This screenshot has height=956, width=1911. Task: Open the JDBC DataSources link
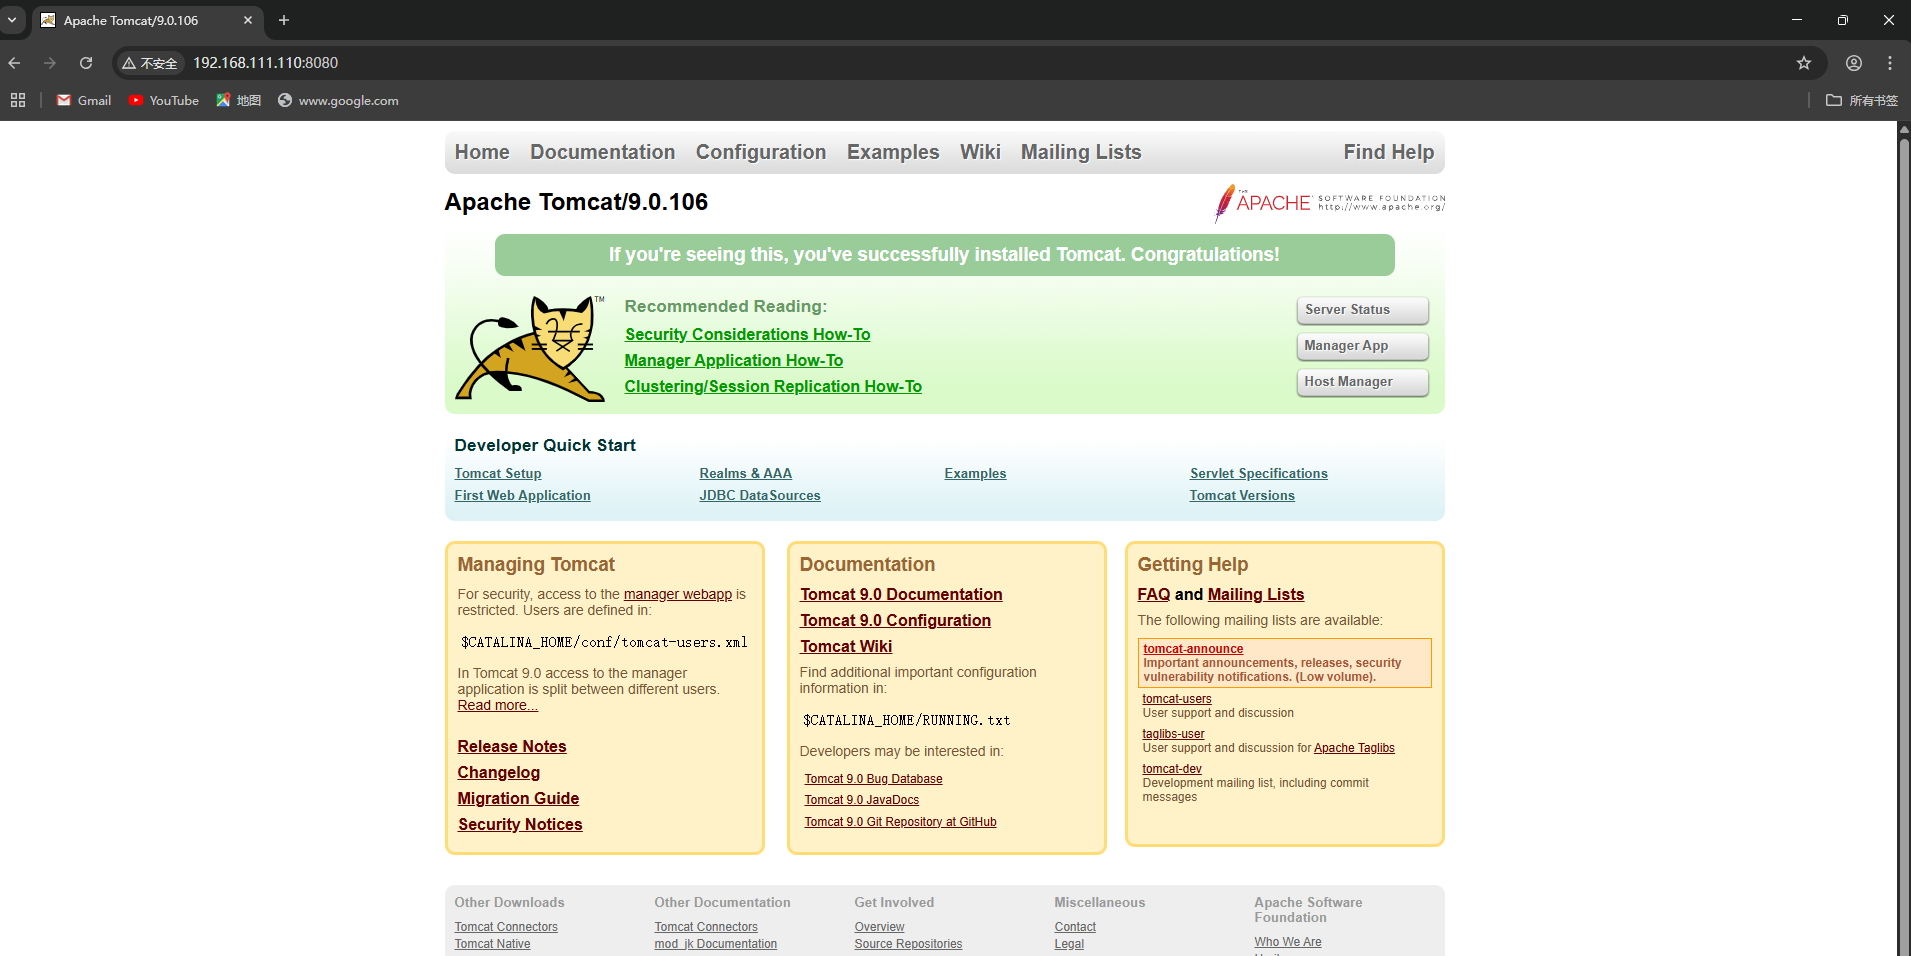[760, 496]
